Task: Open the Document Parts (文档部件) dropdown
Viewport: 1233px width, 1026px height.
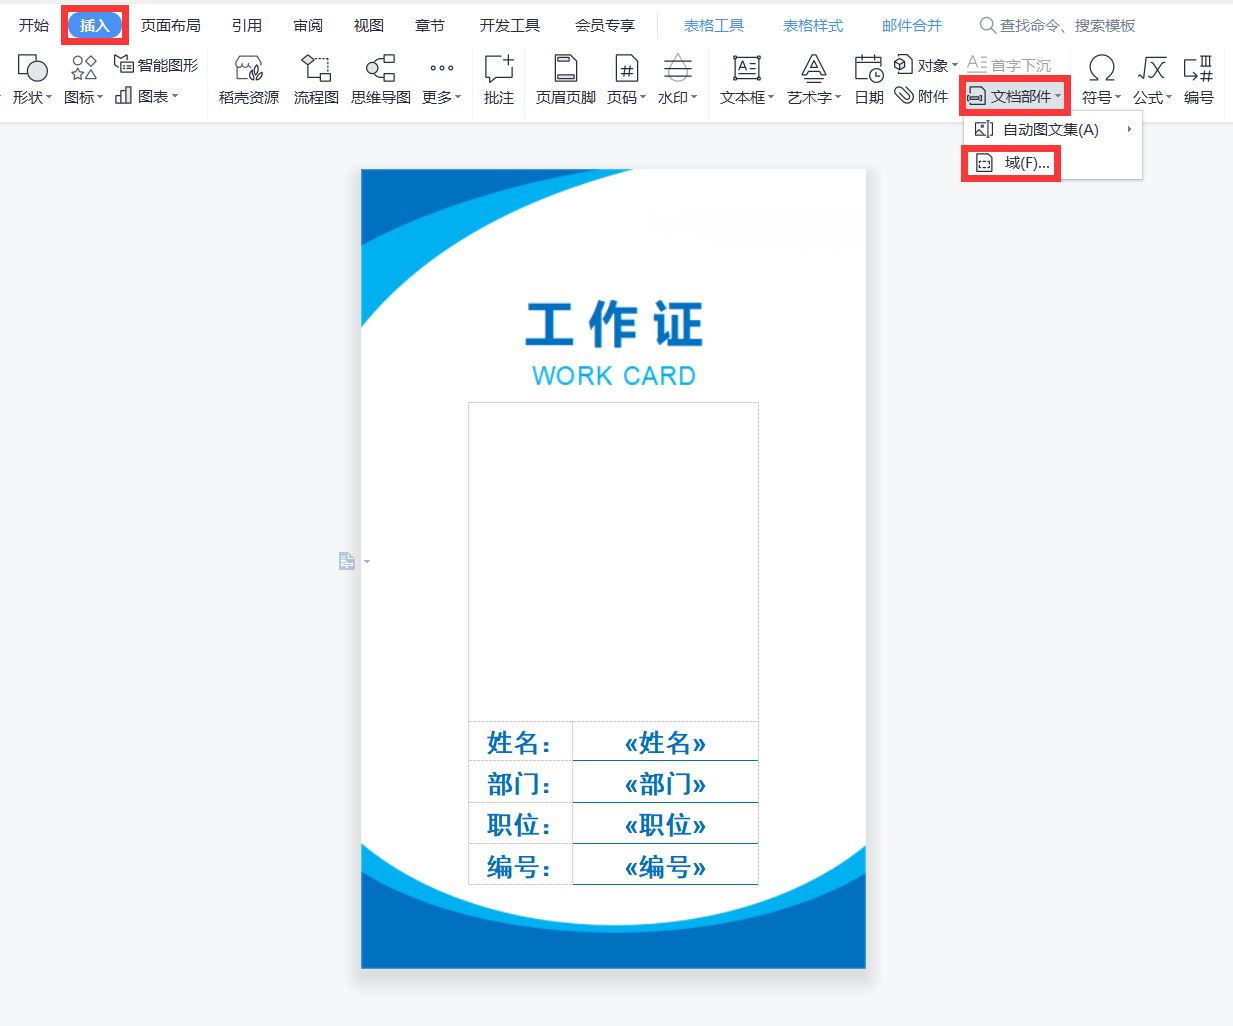Action: (1015, 96)
